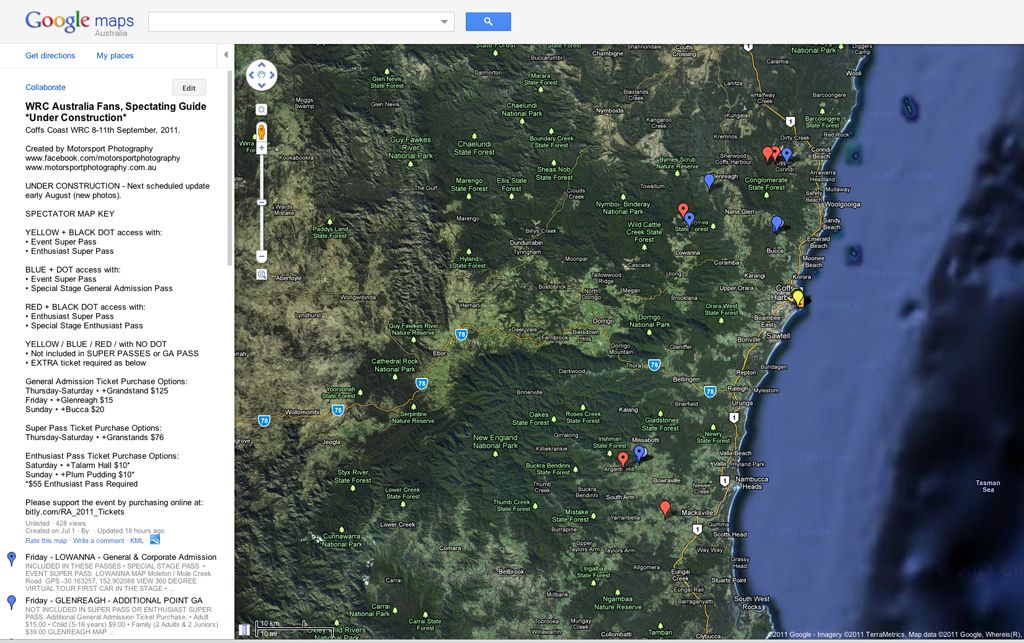Click the Conglomerate State Forest label
This screenshot has width=1024, height=643.
(x=766, y=183)
